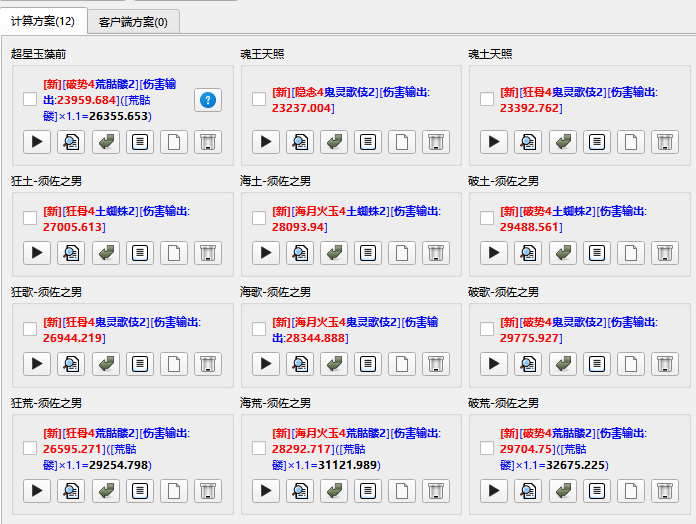Run the 海土-须佐之男 scheme with play button
The height and width of the screenshot is (524, 696).
coord(266,253)
